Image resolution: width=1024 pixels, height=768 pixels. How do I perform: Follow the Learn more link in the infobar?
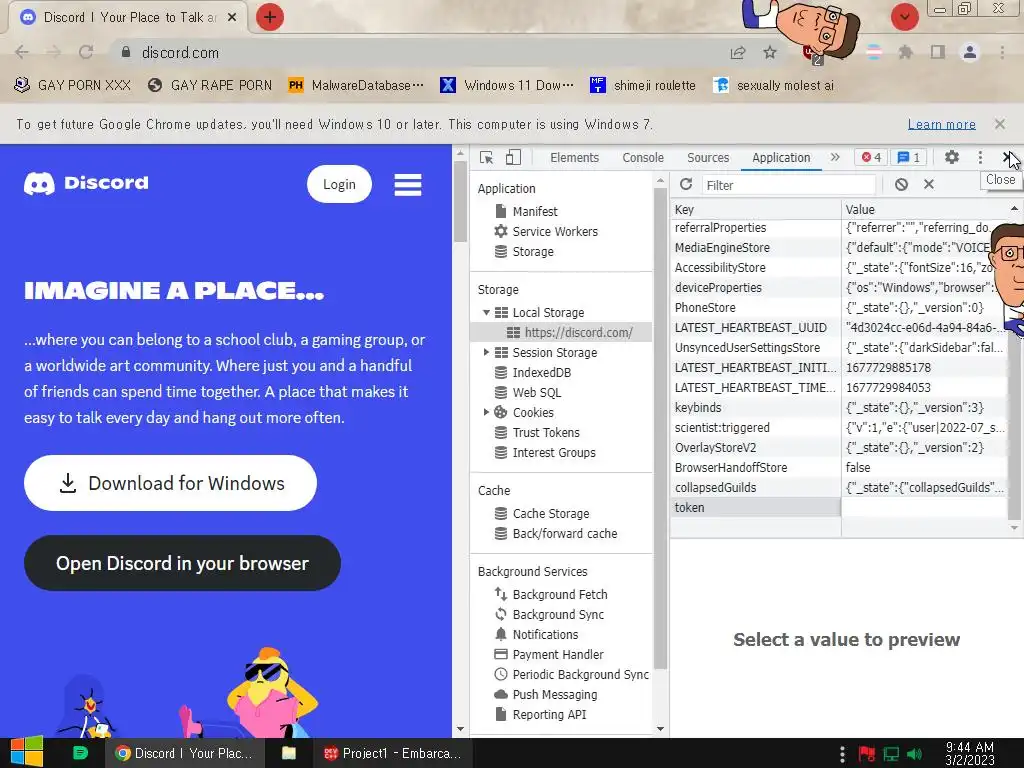(942, 124)
